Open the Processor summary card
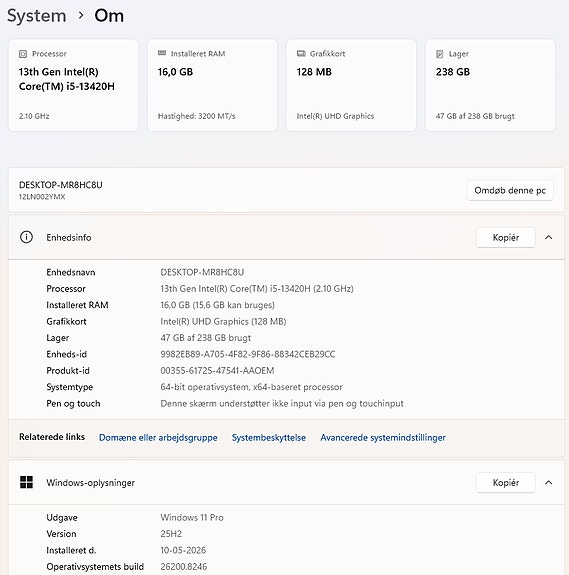 click(73, 85)
